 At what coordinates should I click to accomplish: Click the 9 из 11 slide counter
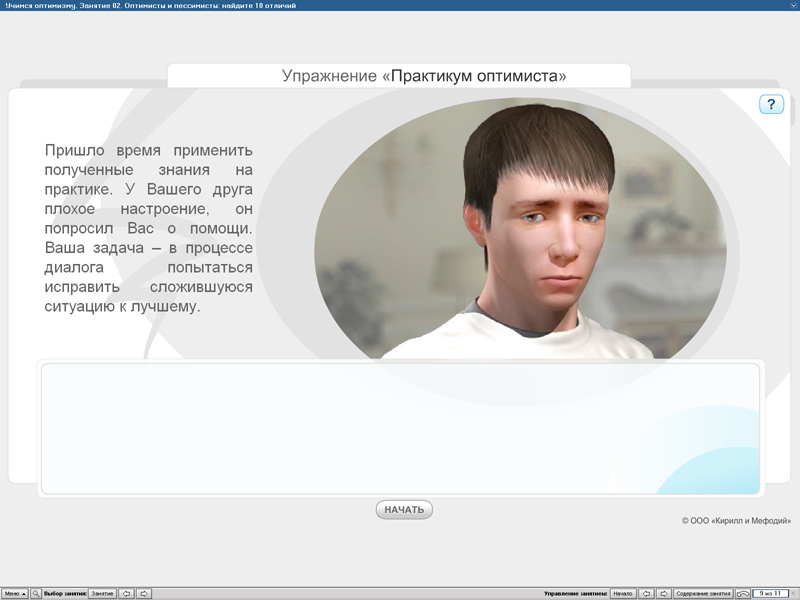coord(769,592)
